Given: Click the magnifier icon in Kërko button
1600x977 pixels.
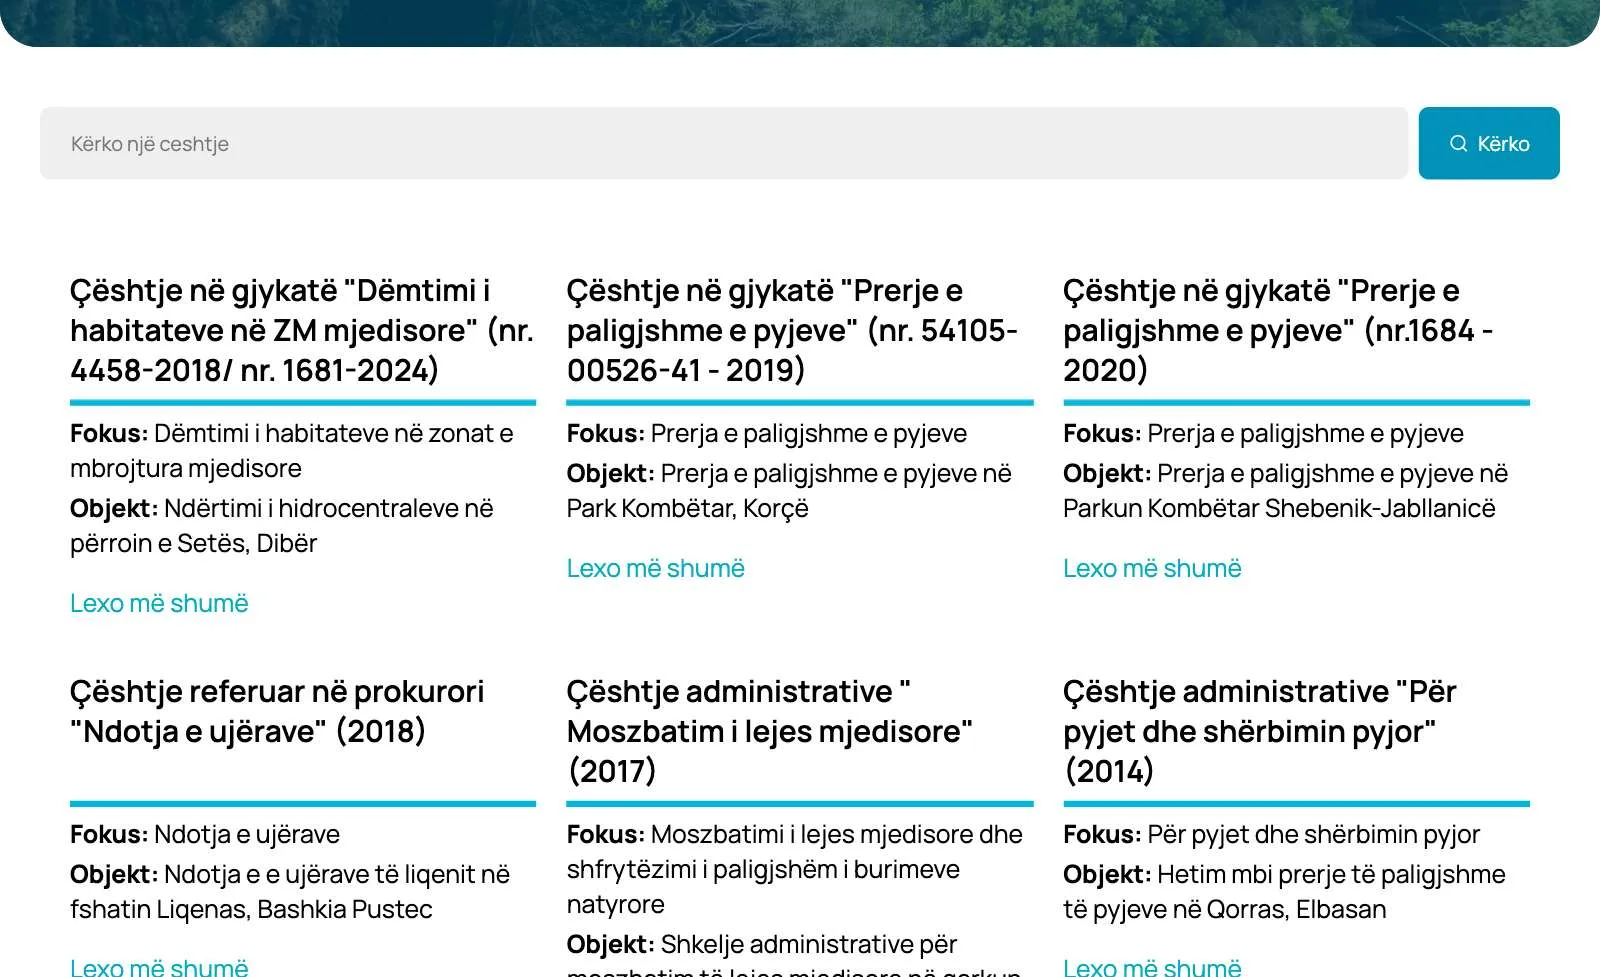Looking at the screenshot, I should [1458, 143].
